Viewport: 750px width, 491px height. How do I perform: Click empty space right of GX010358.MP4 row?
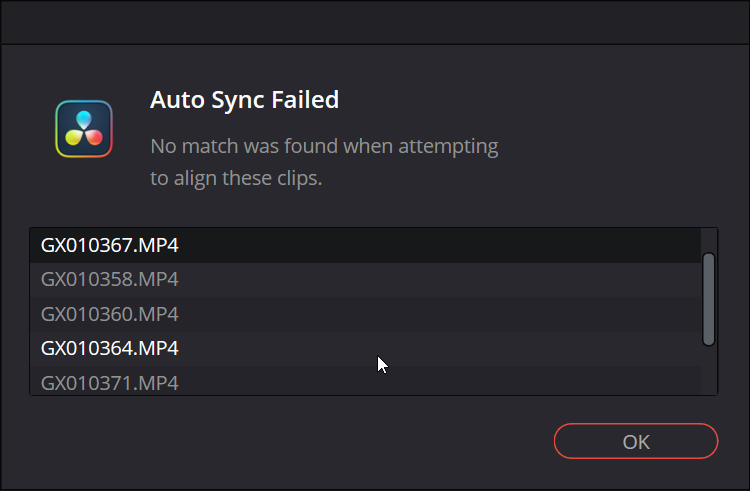click(x=440, y=280)
